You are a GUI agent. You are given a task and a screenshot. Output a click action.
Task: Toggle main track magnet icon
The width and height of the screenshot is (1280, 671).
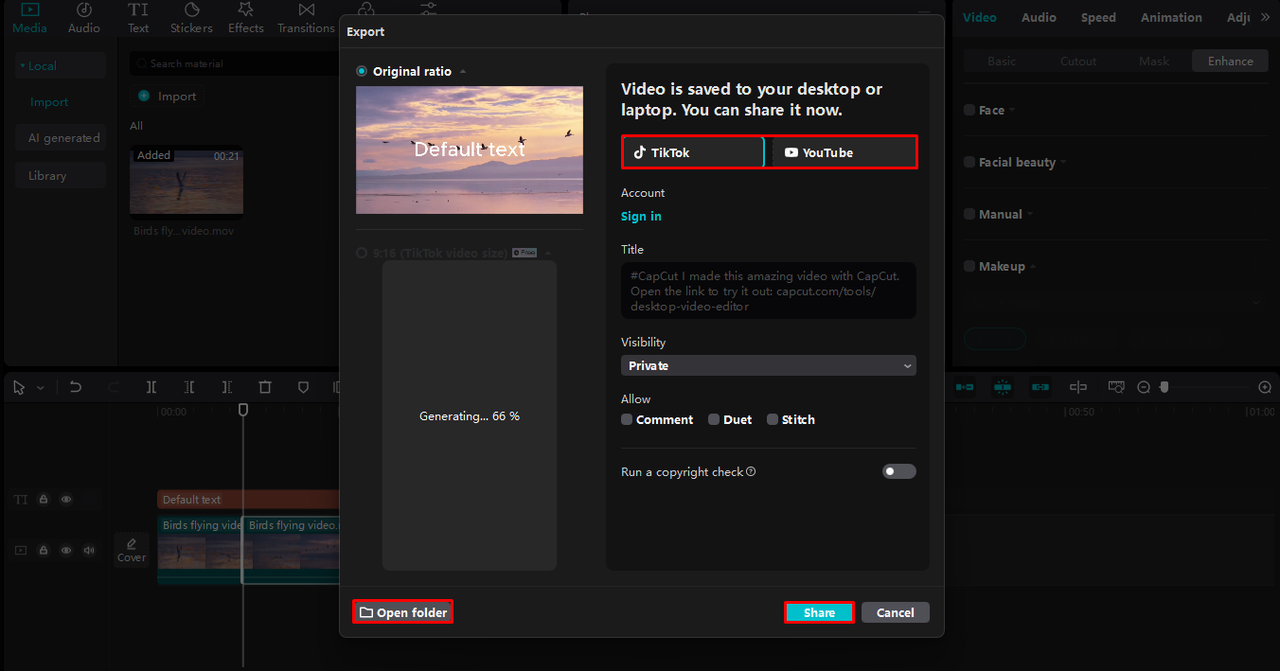964,387
